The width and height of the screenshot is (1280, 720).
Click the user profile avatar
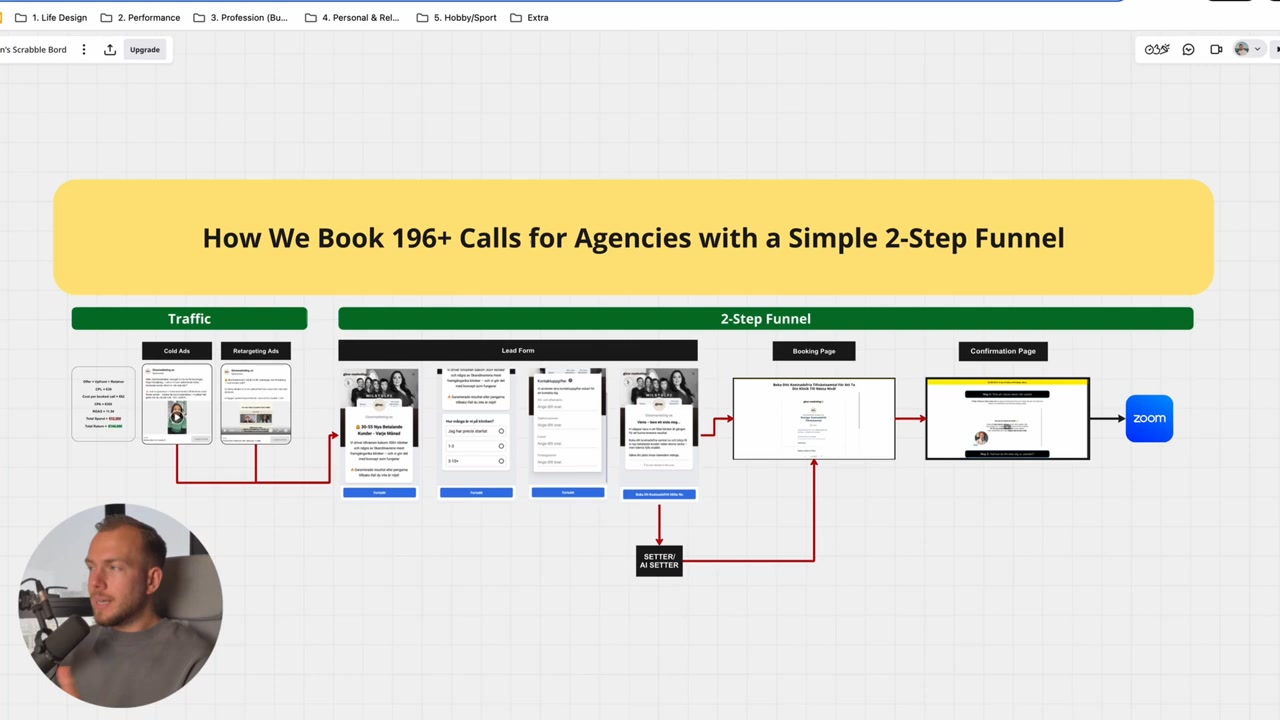pos(1242,49)
